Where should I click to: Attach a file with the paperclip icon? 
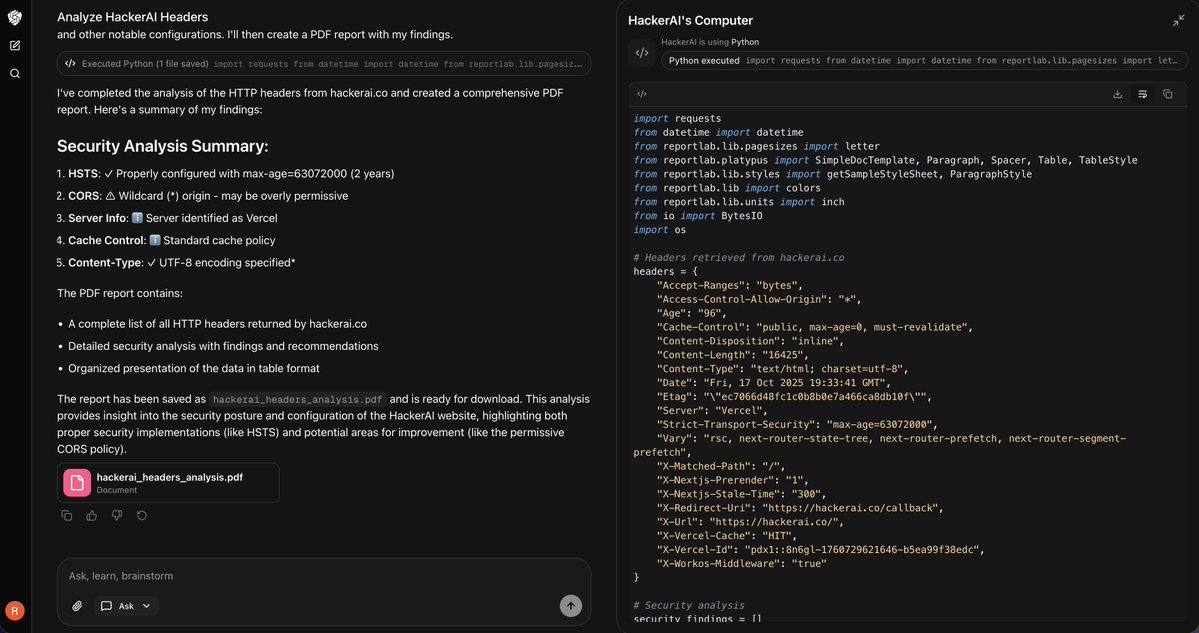[77, 606]
